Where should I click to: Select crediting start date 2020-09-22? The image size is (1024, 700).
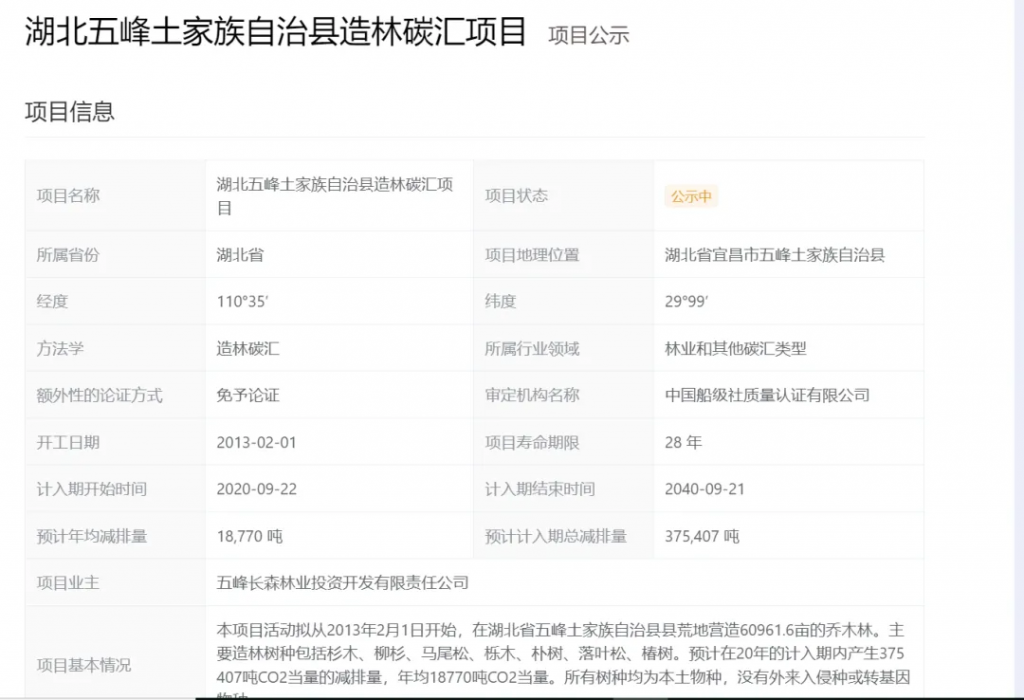[x=256, y=489]
